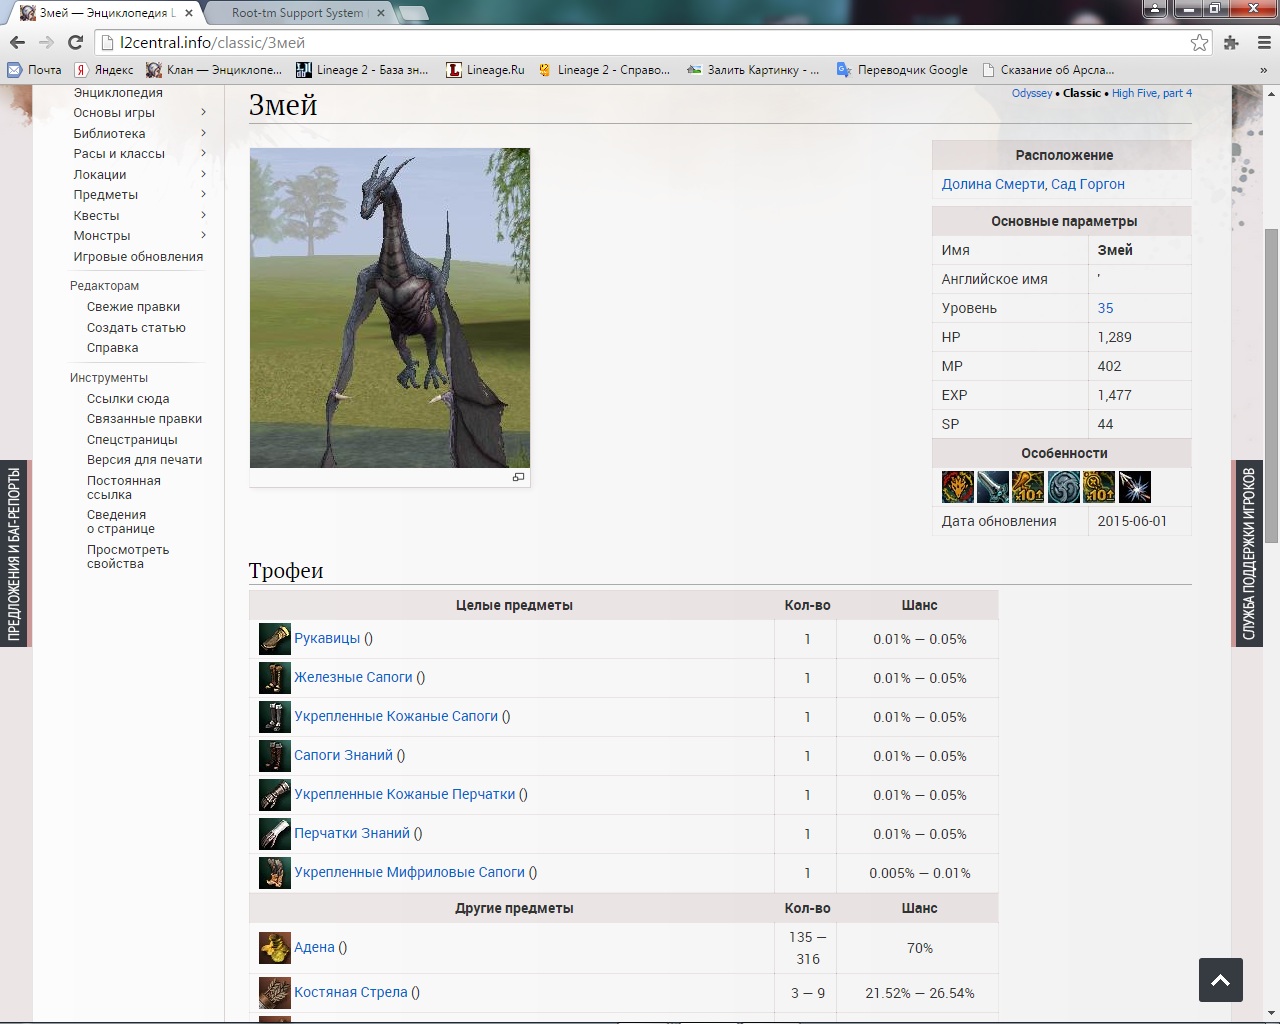Open the Сказание об Арсла... bookmark
This screenshot has width=1280, height=1024.
point(1048,70)
